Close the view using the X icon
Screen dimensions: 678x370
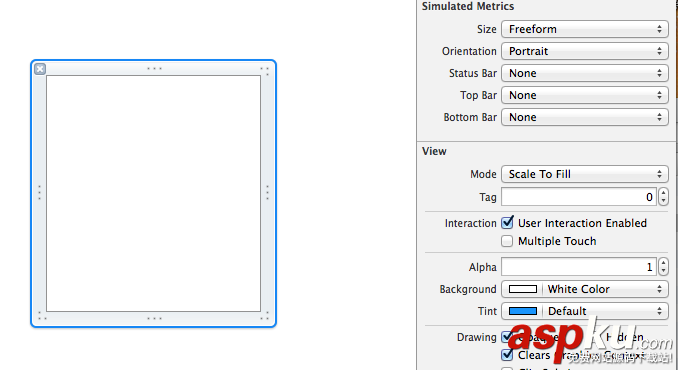click(40, 69)
